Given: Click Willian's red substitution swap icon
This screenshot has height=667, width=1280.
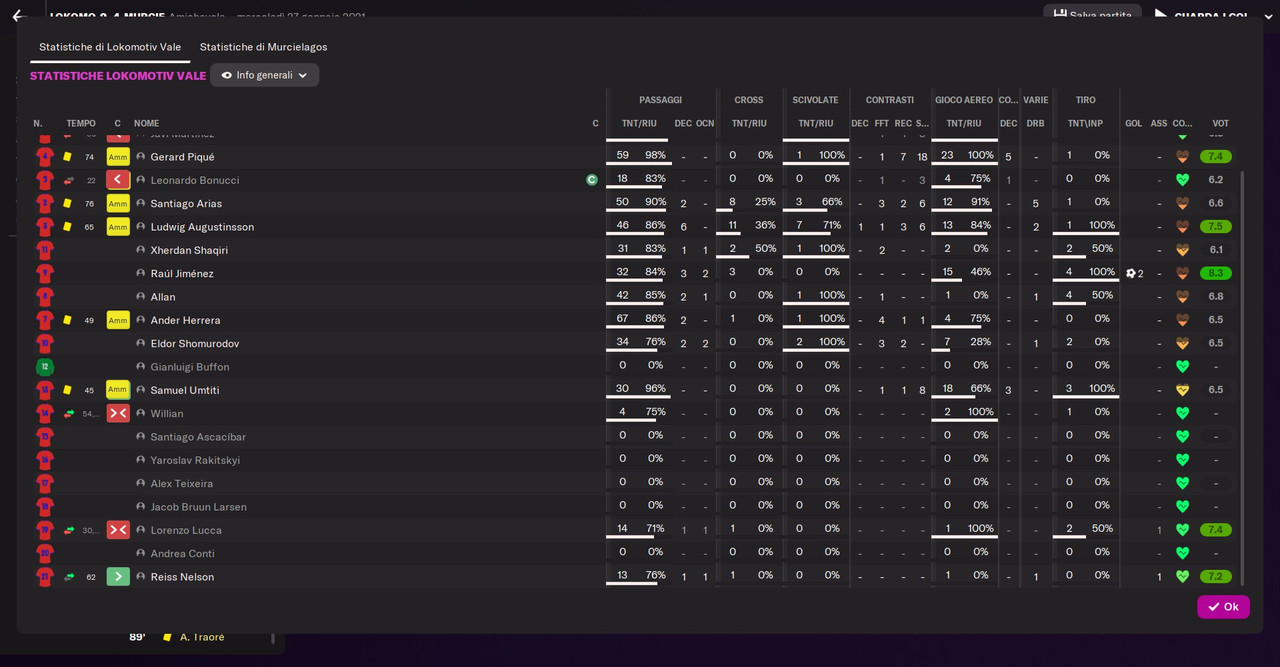Looking at the screenshot, I should 118,413.
